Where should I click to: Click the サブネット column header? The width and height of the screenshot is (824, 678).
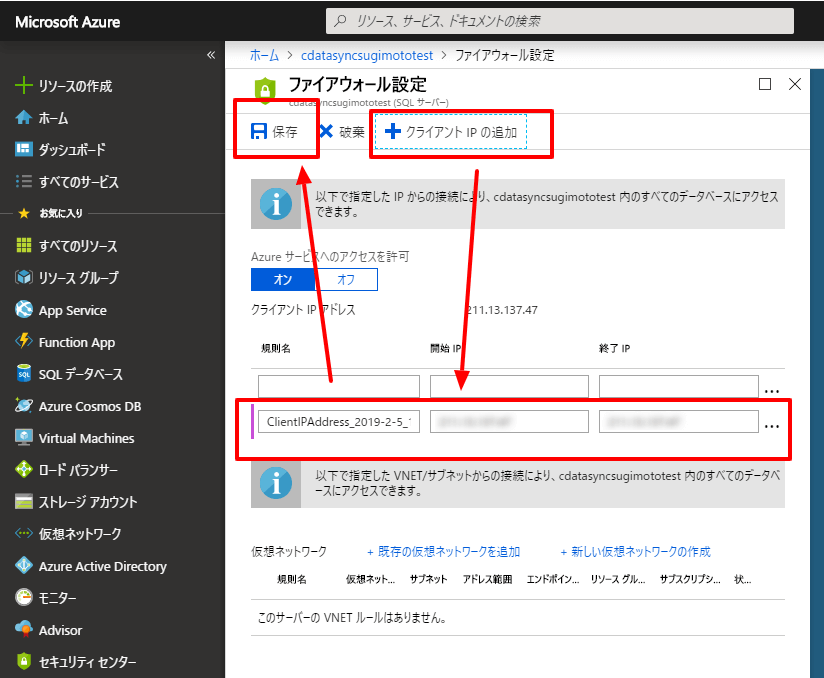tap(428, 579)
